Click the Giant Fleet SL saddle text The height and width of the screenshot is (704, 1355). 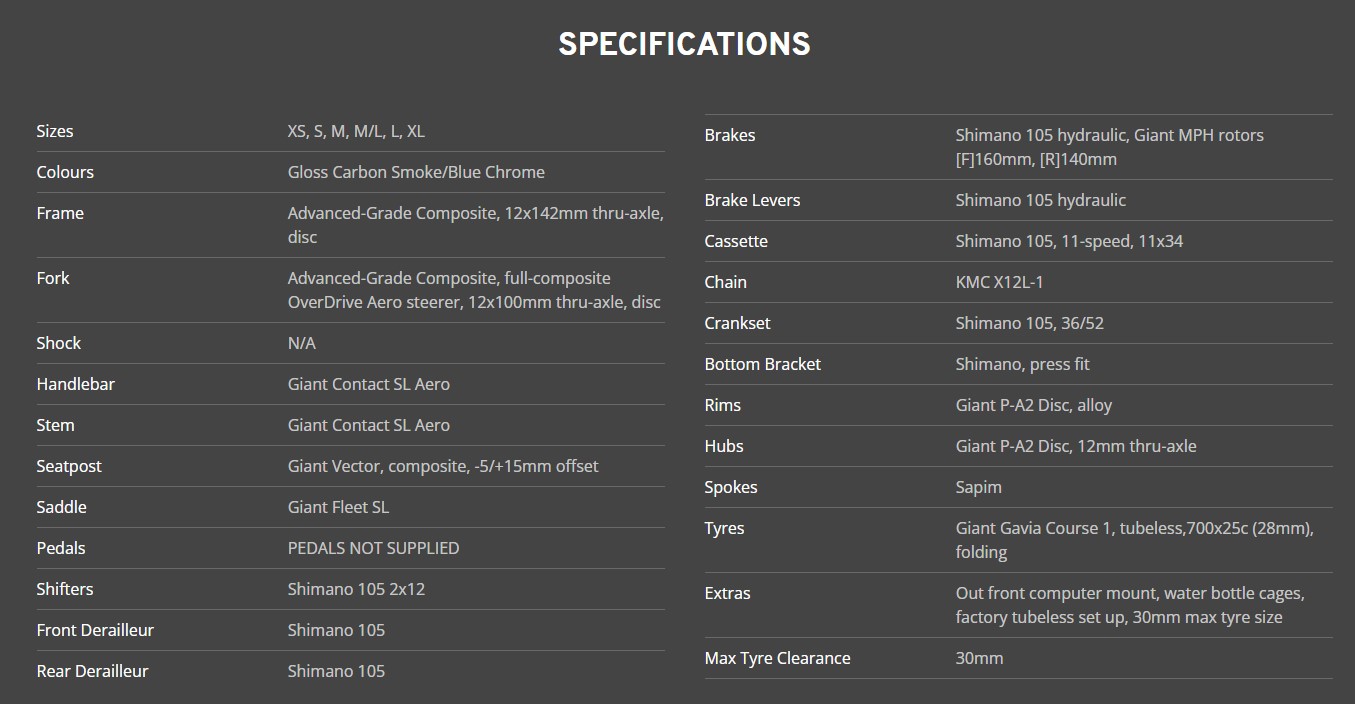click(x=338, y=507)
